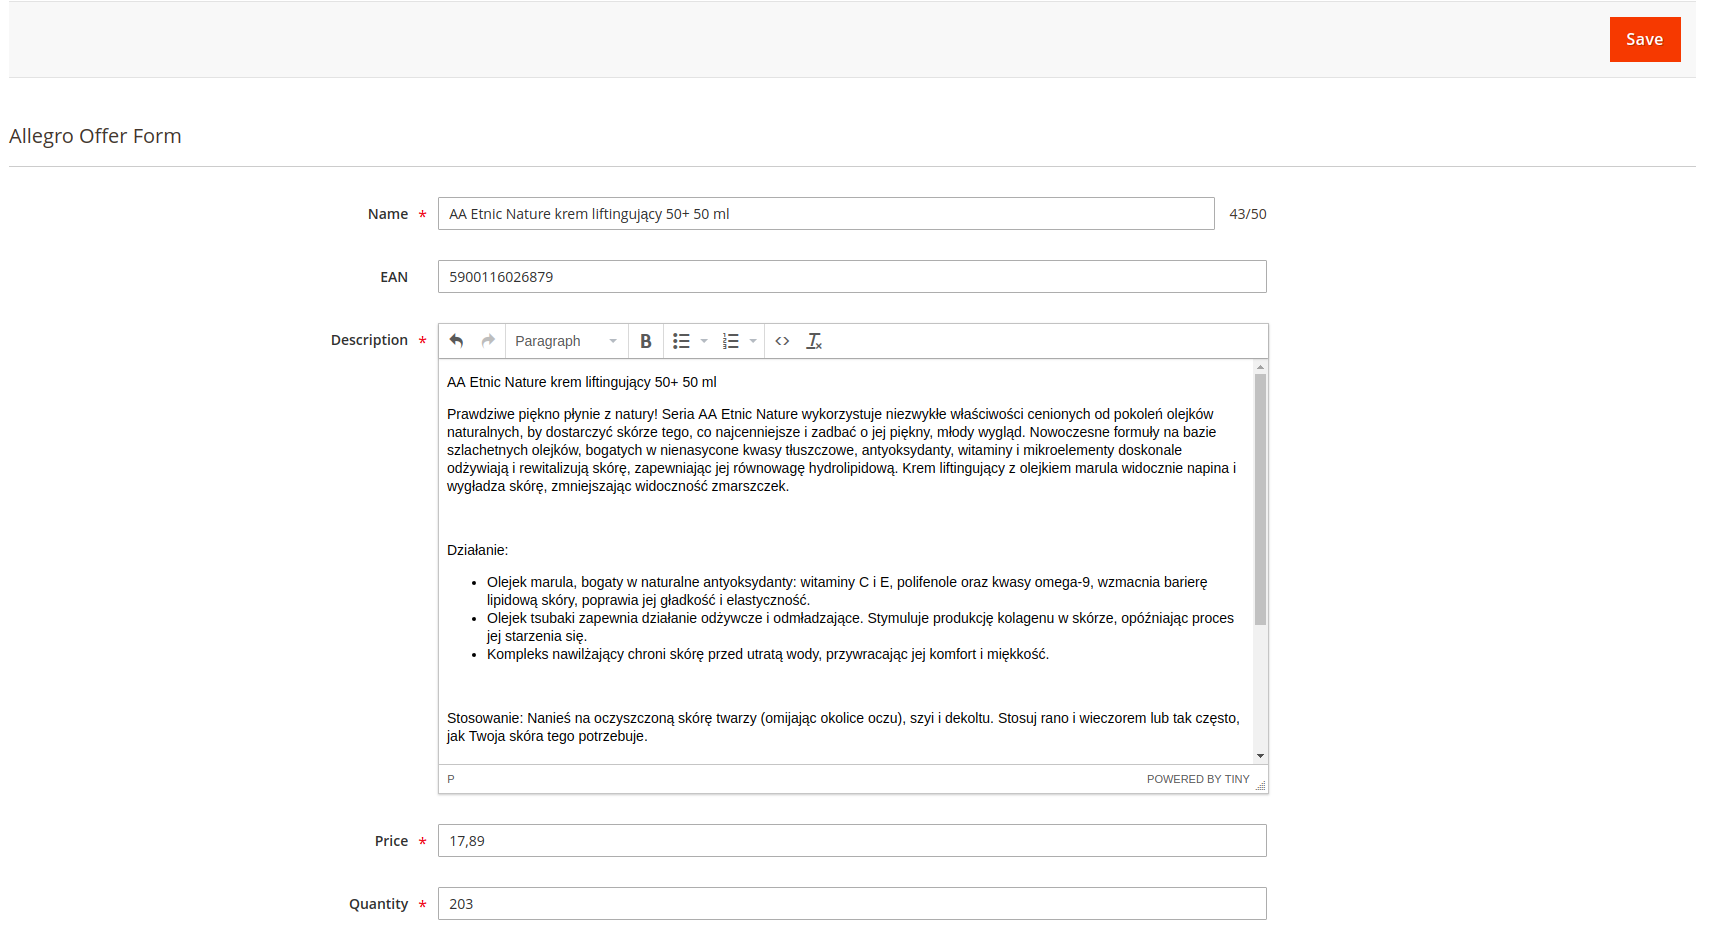Open the POWERED BY TINY link

tap(1198, 779)
